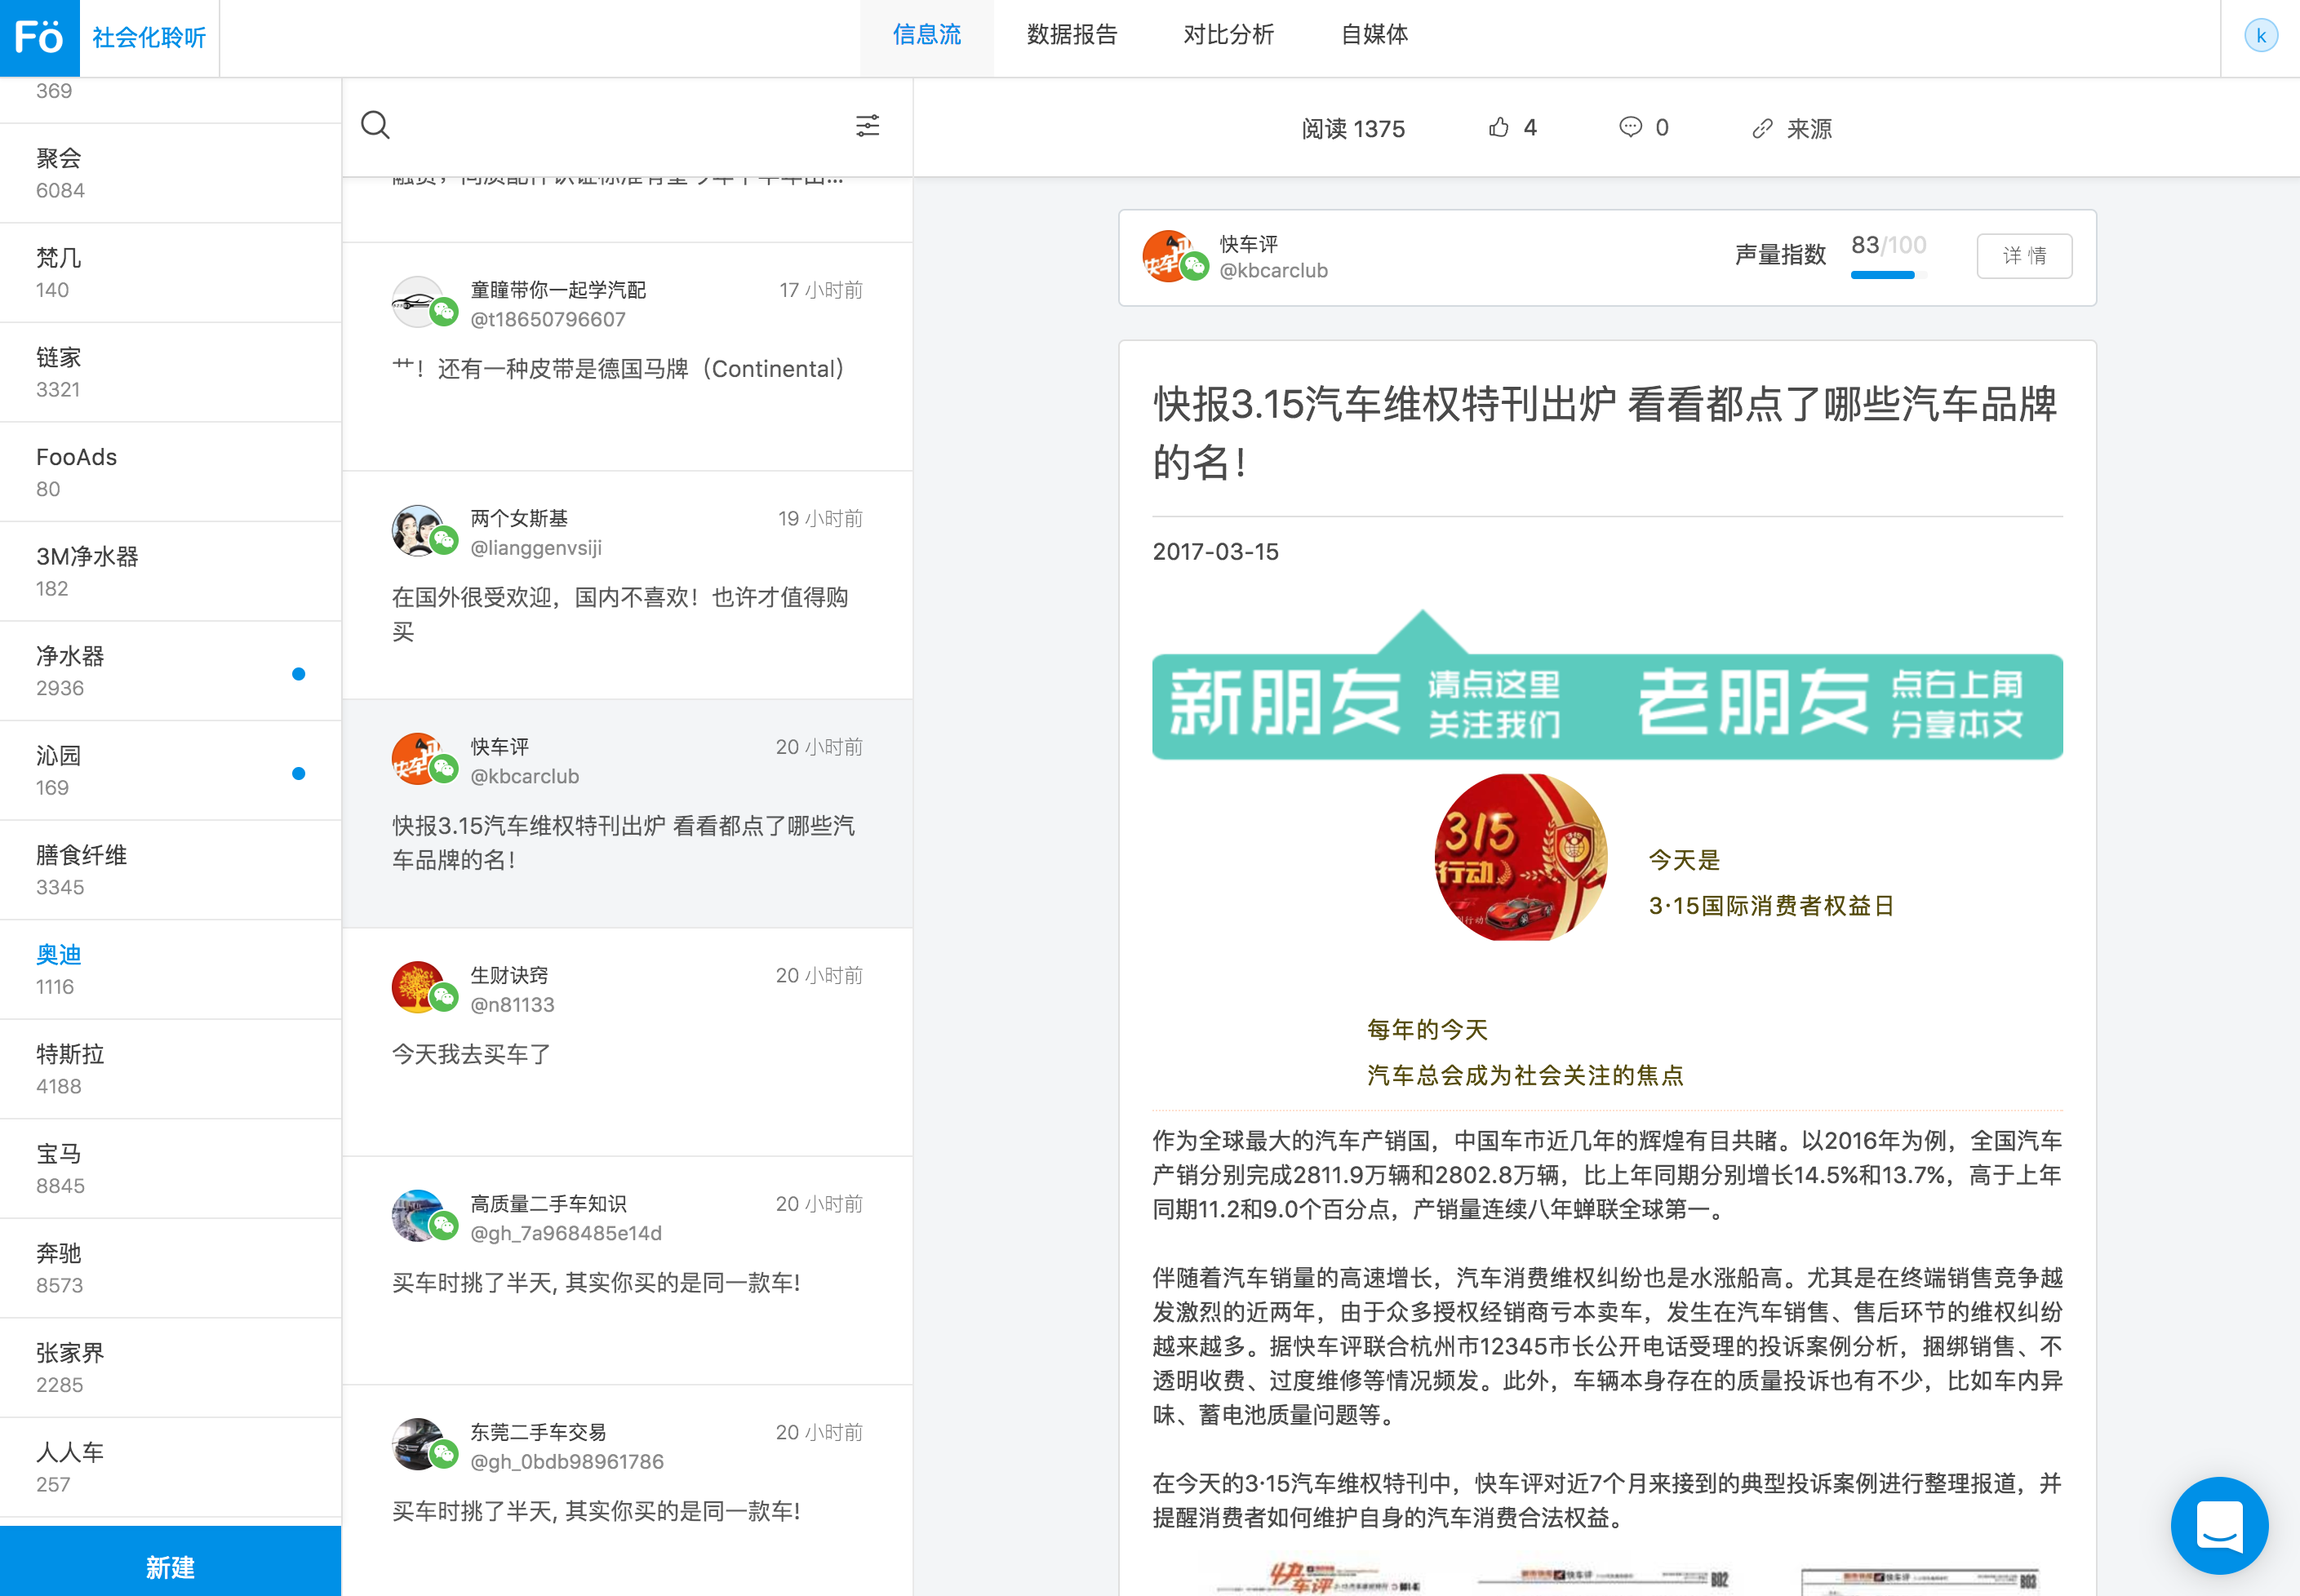Click the 来源 link
Viewport: 2300px width, 1596px height.
pyautogui.click(x=1809, y=128)
